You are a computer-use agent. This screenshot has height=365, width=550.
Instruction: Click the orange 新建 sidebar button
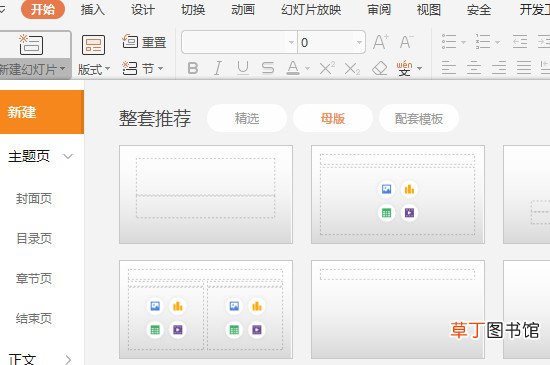point(42,112)
